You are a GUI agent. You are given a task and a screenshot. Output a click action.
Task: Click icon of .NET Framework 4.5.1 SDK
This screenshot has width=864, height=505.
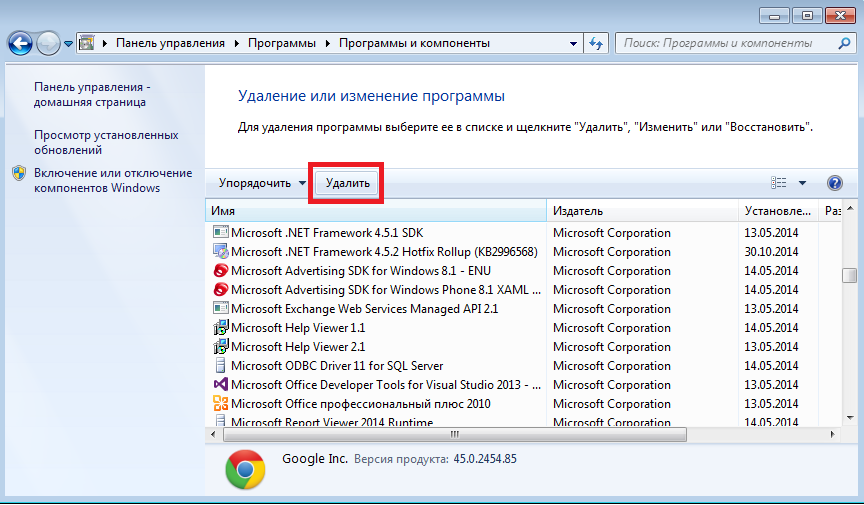220,232
